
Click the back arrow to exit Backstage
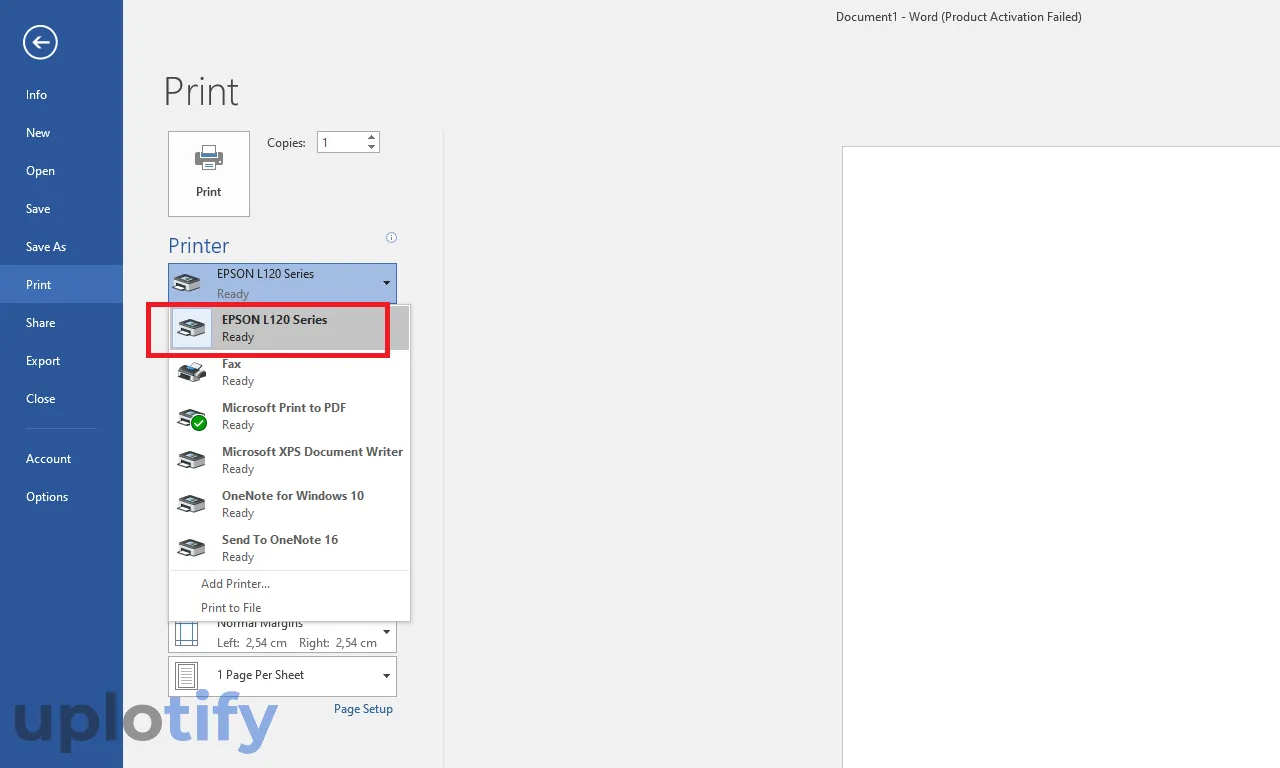tap(41, 42)
